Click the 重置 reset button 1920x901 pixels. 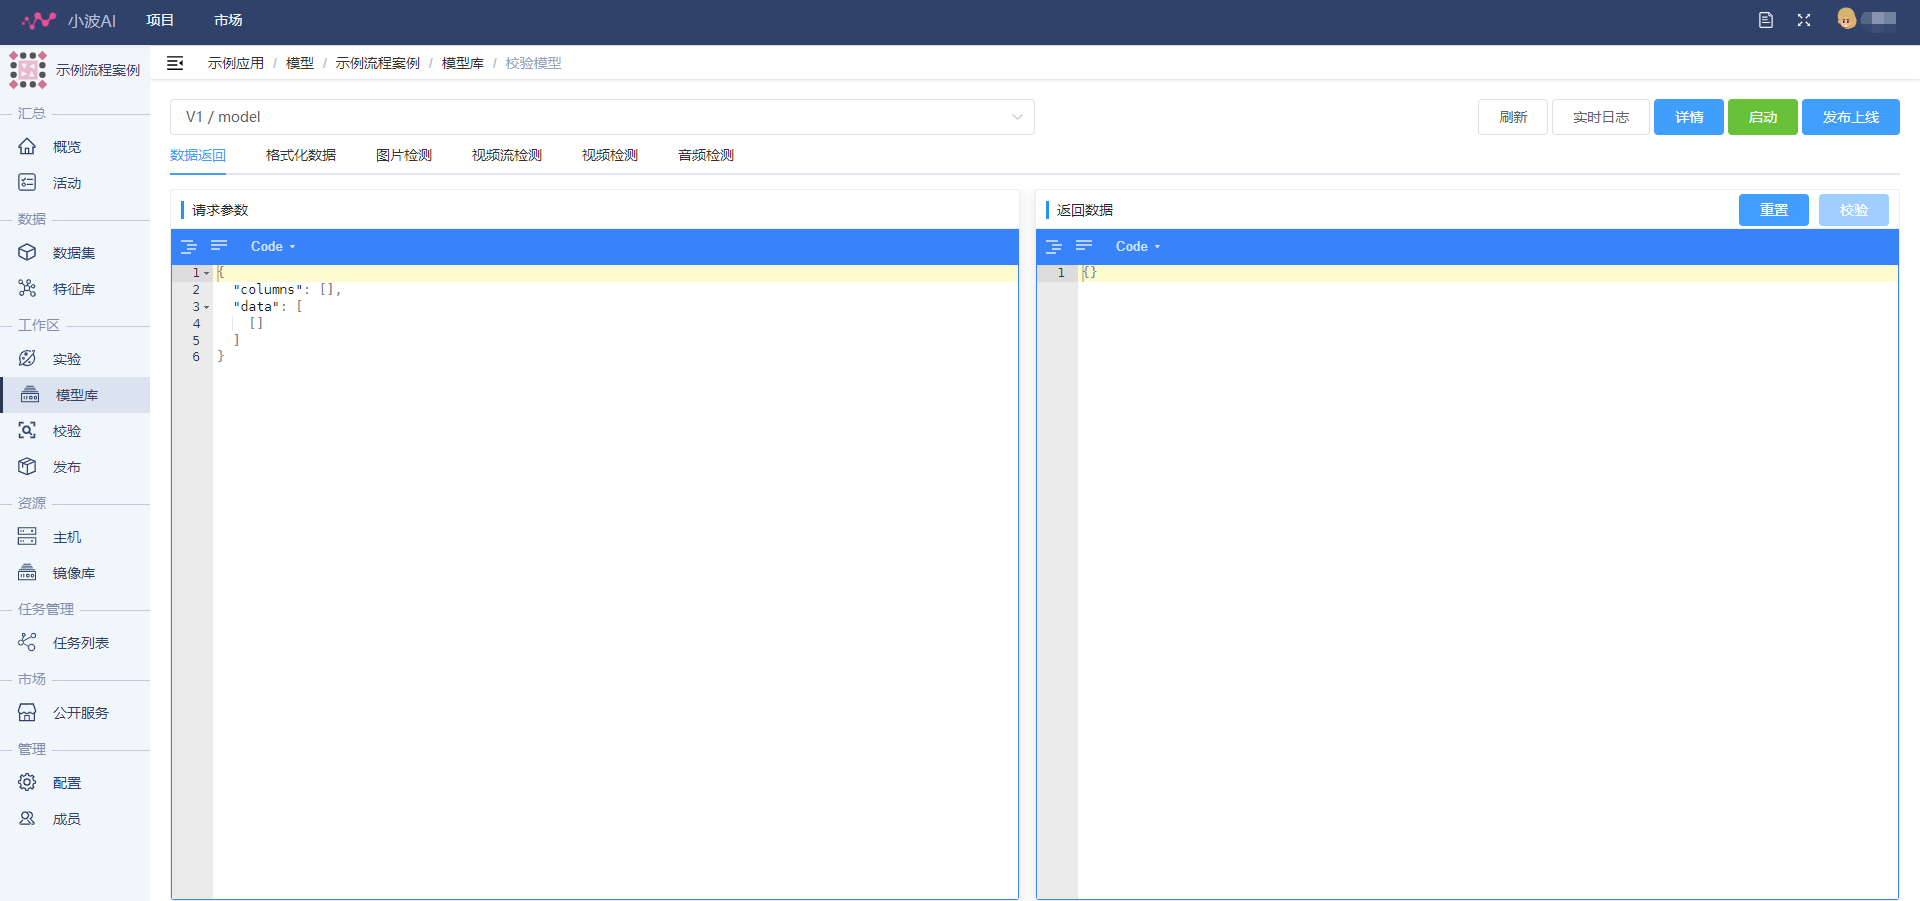pyautogui.click(x=1774, y=210)
